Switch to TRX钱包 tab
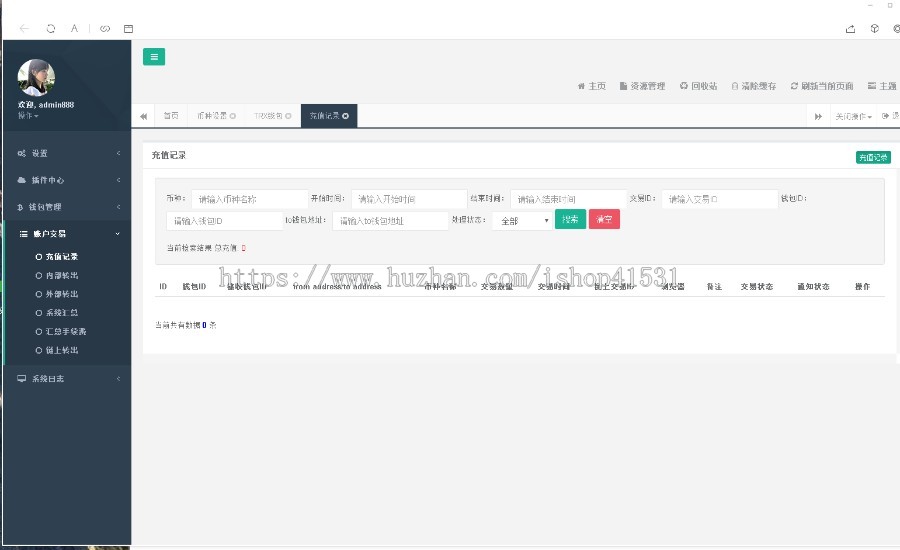This screenshot has width=900, height=550. pyautogui.click(x=268, y=116)
